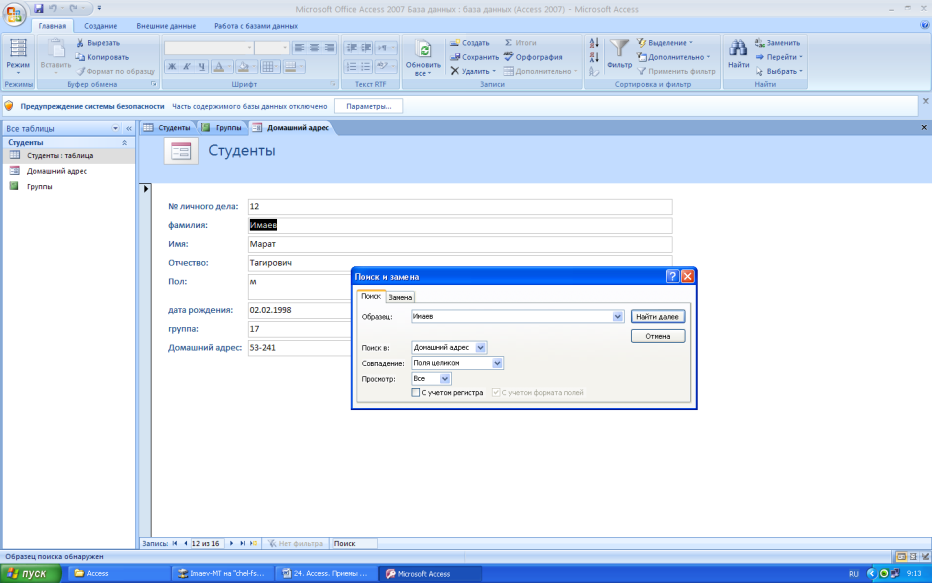The width and height of the screenshot is (932, 583).
Task: Switch to Студенты document tab
Action: [168, 128]
